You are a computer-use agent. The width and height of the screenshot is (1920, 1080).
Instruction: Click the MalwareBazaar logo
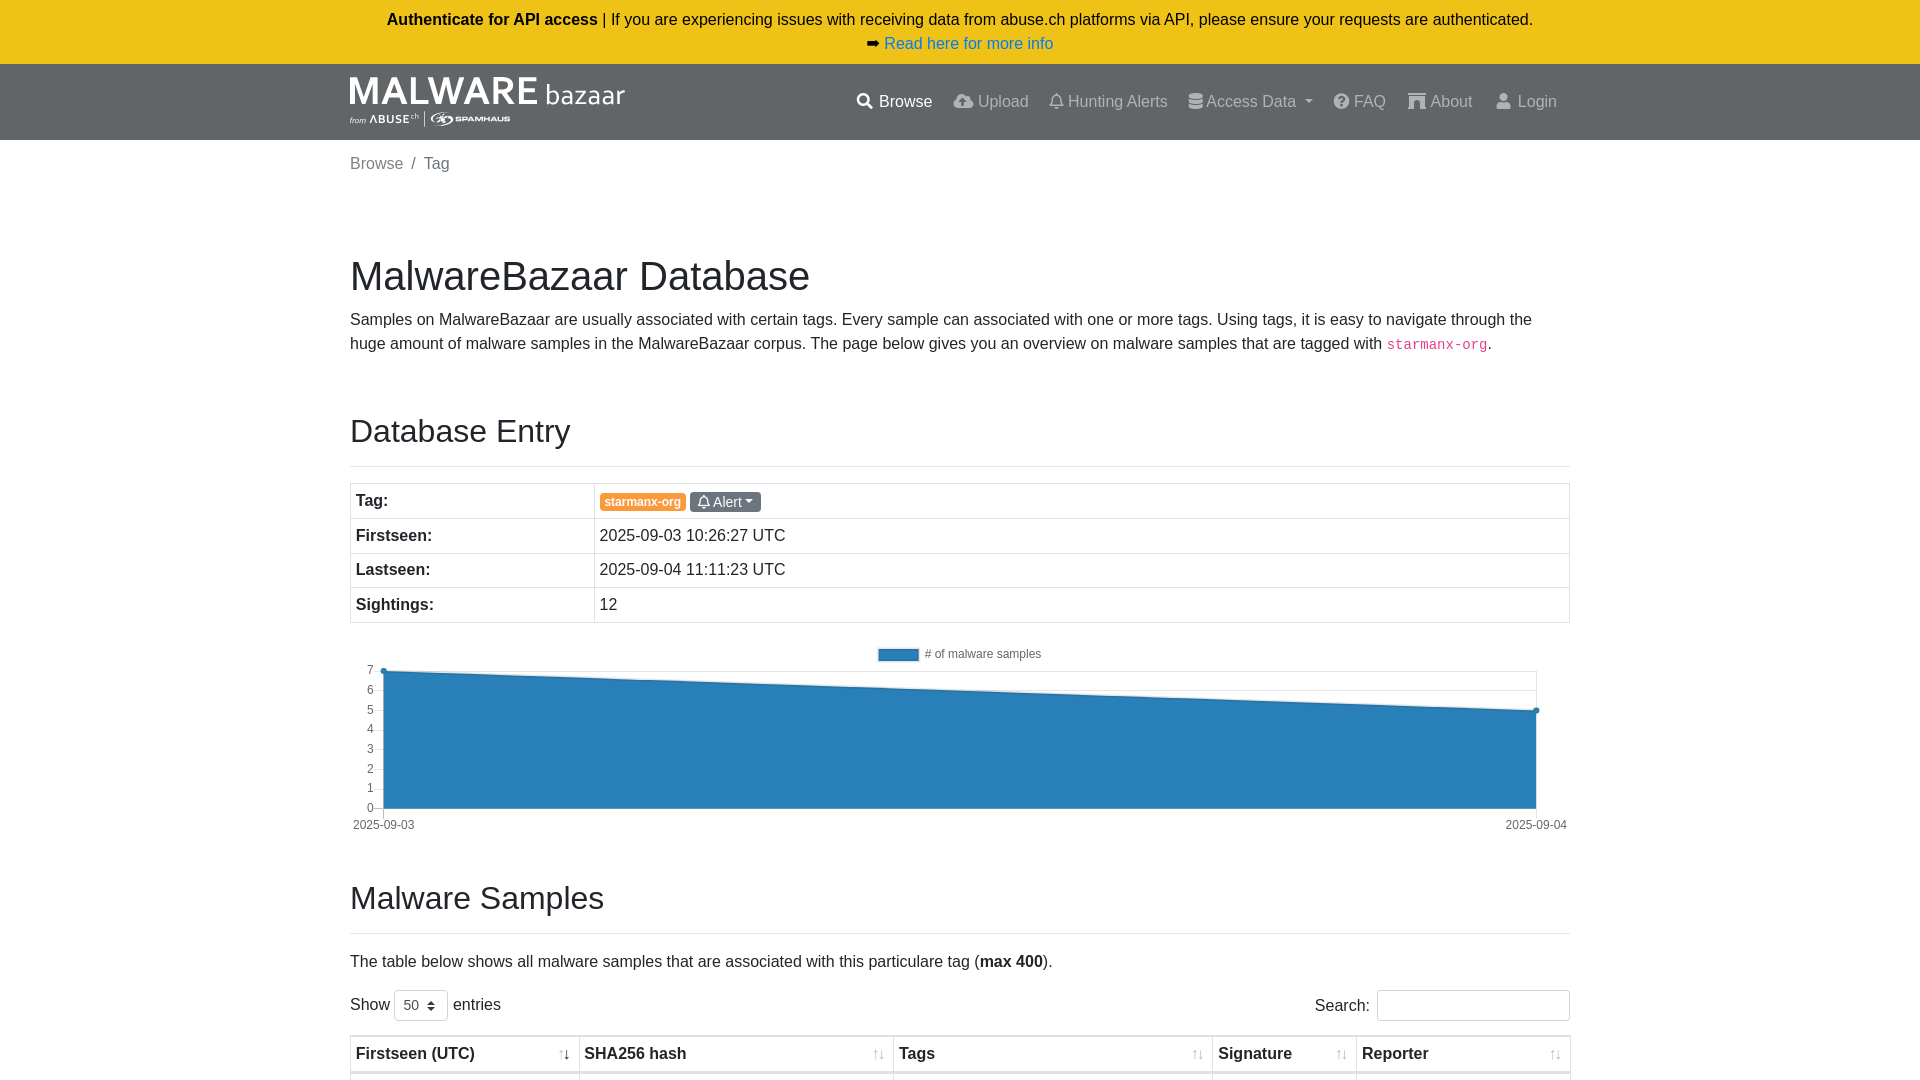point(487,101)
